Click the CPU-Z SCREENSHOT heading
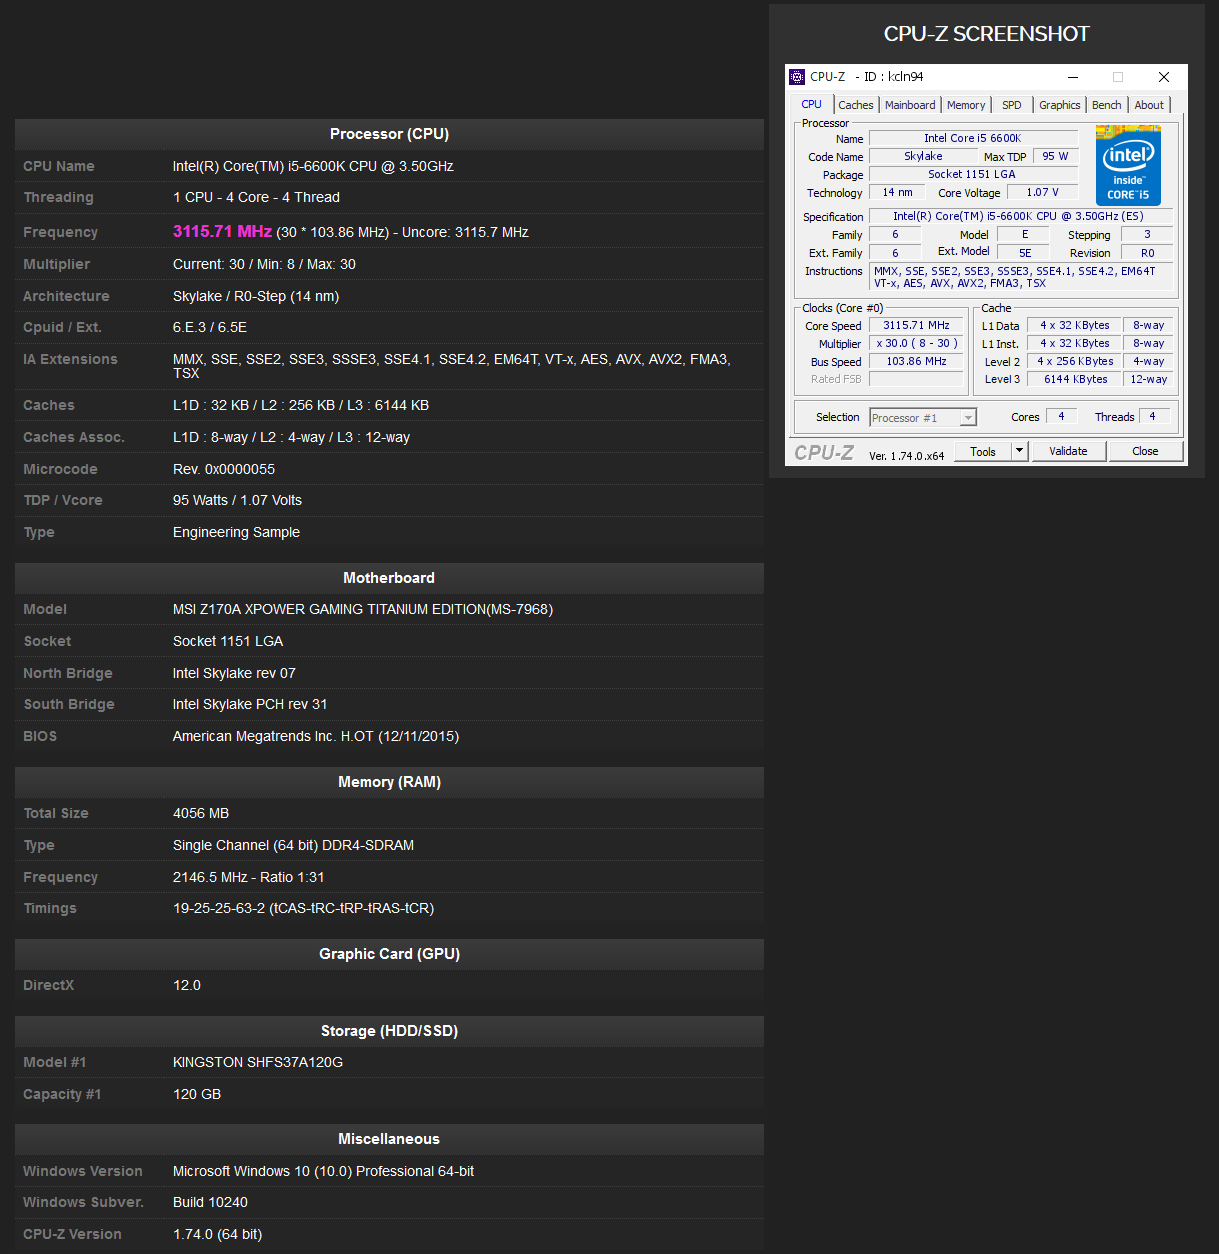The height and width of the screenshot is (1254, 1219). pyautogui.click(x=986, y=34)
